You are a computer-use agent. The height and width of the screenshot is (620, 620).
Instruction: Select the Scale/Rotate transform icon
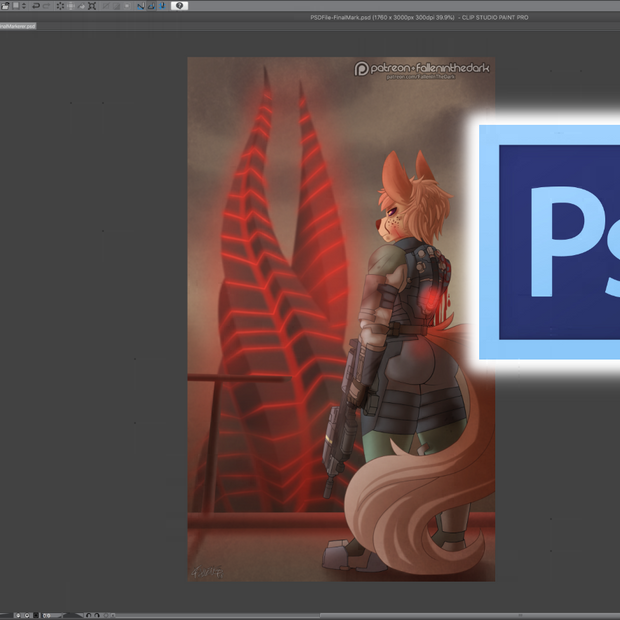click(93, 6)
